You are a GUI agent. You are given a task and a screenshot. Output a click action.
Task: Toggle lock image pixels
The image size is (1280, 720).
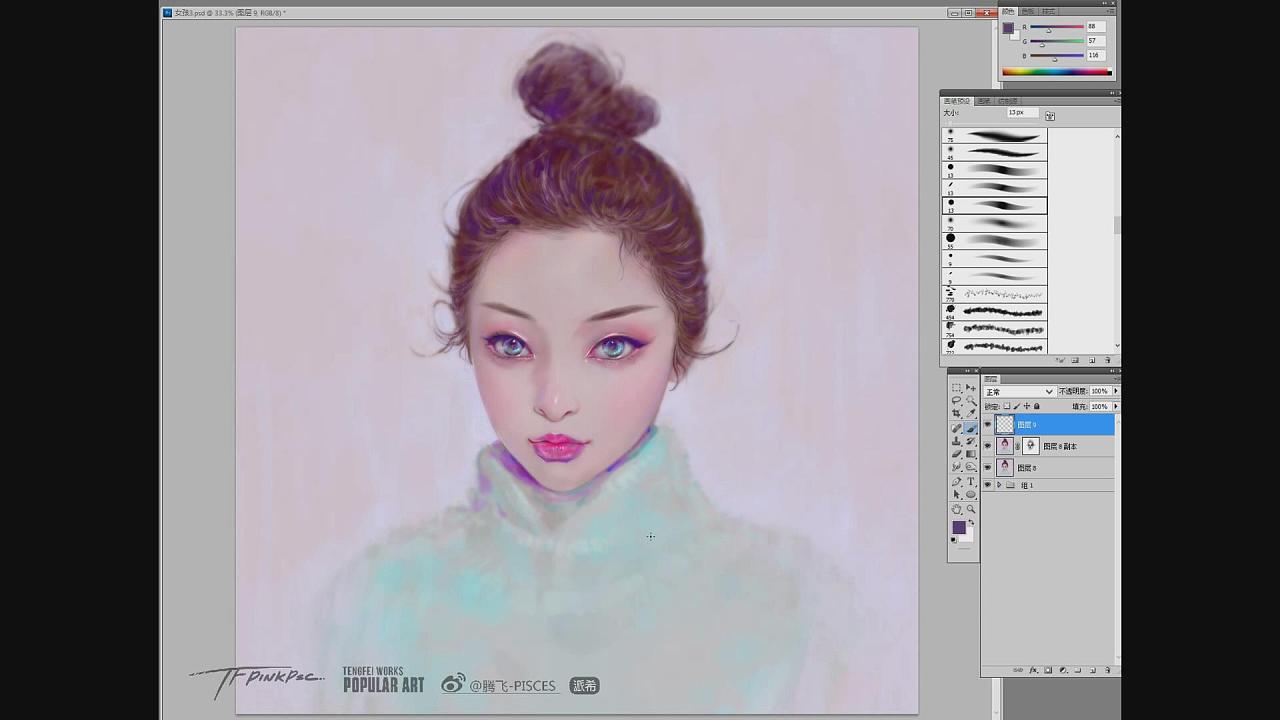1017,406
